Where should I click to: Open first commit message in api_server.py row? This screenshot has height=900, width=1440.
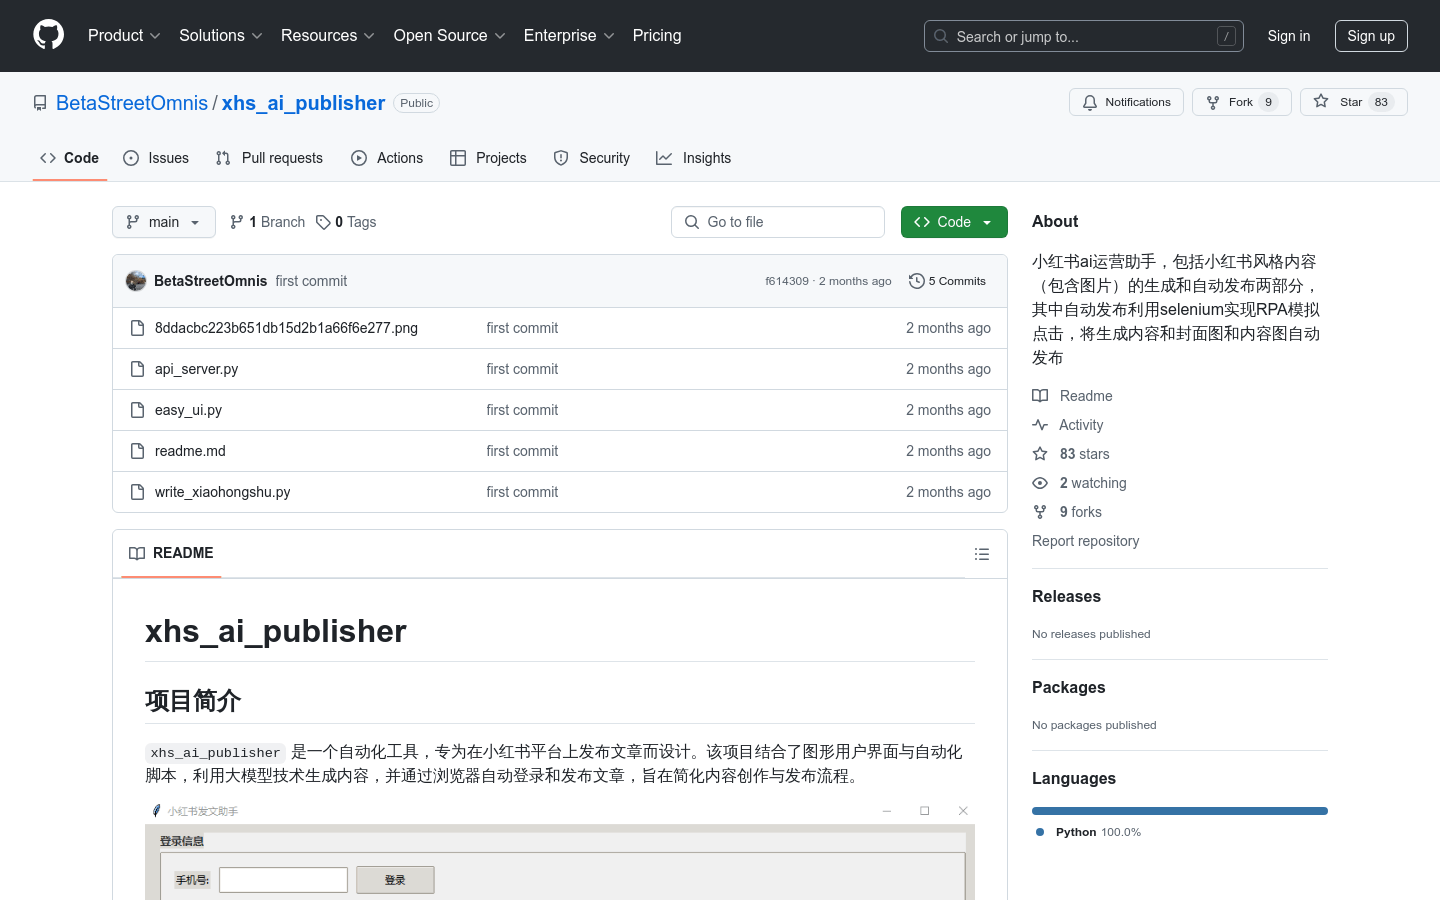point(522,369)
